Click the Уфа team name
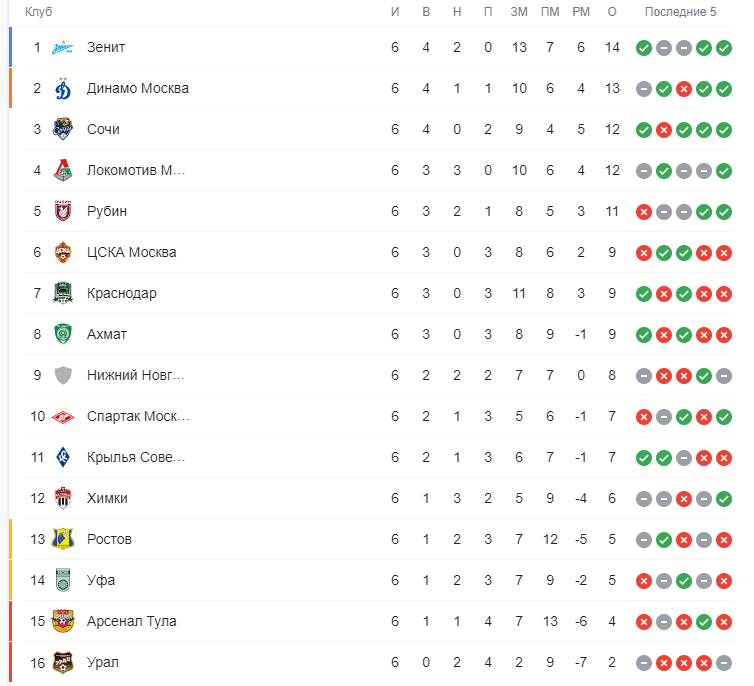Viewport: 754px width, 686px height. point(101,580)
